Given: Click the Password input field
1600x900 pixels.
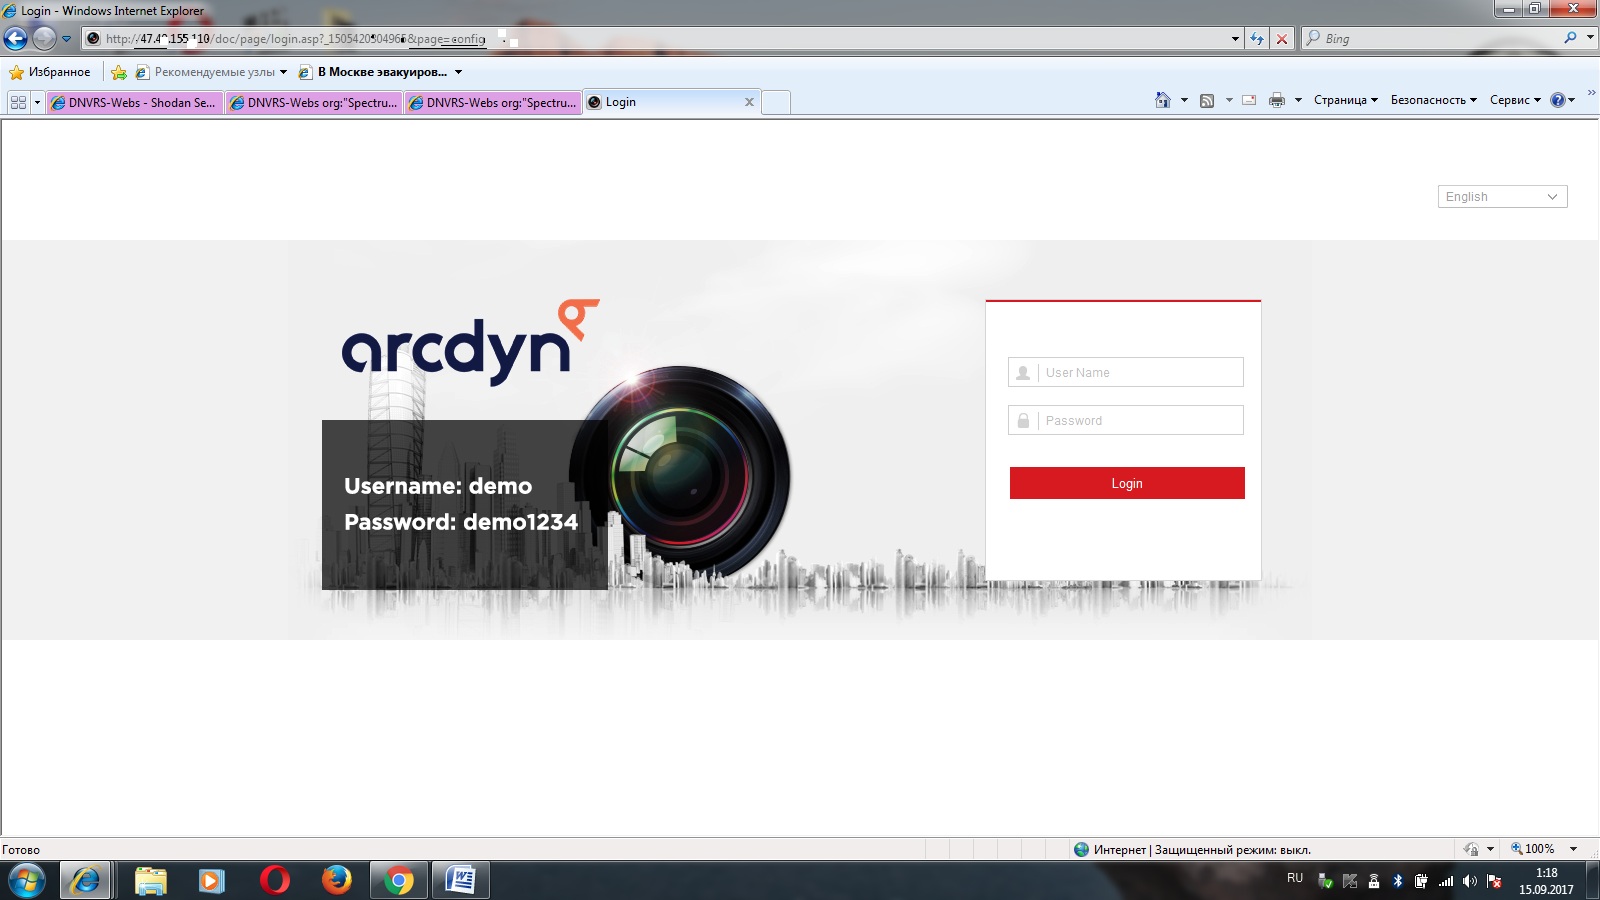Looking at the screenshot, I should pos(1126,420).
